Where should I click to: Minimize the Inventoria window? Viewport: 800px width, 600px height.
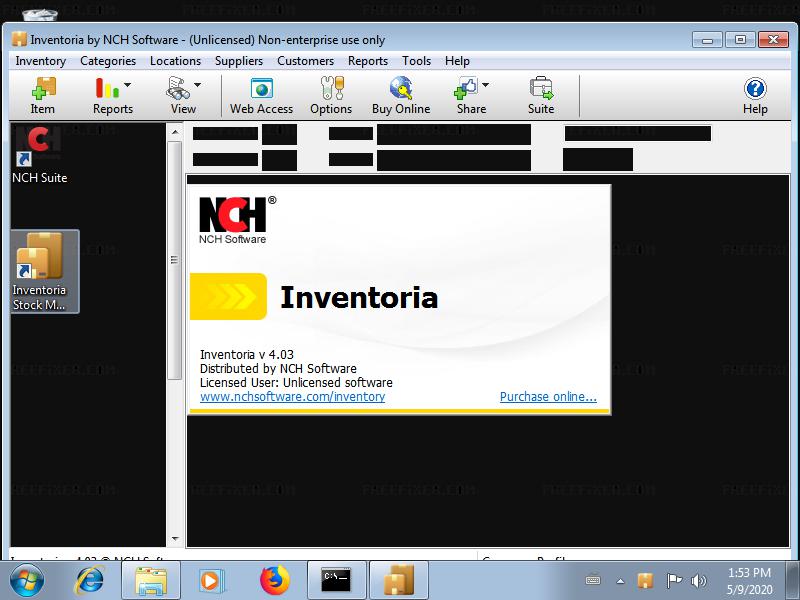(707, 40)
